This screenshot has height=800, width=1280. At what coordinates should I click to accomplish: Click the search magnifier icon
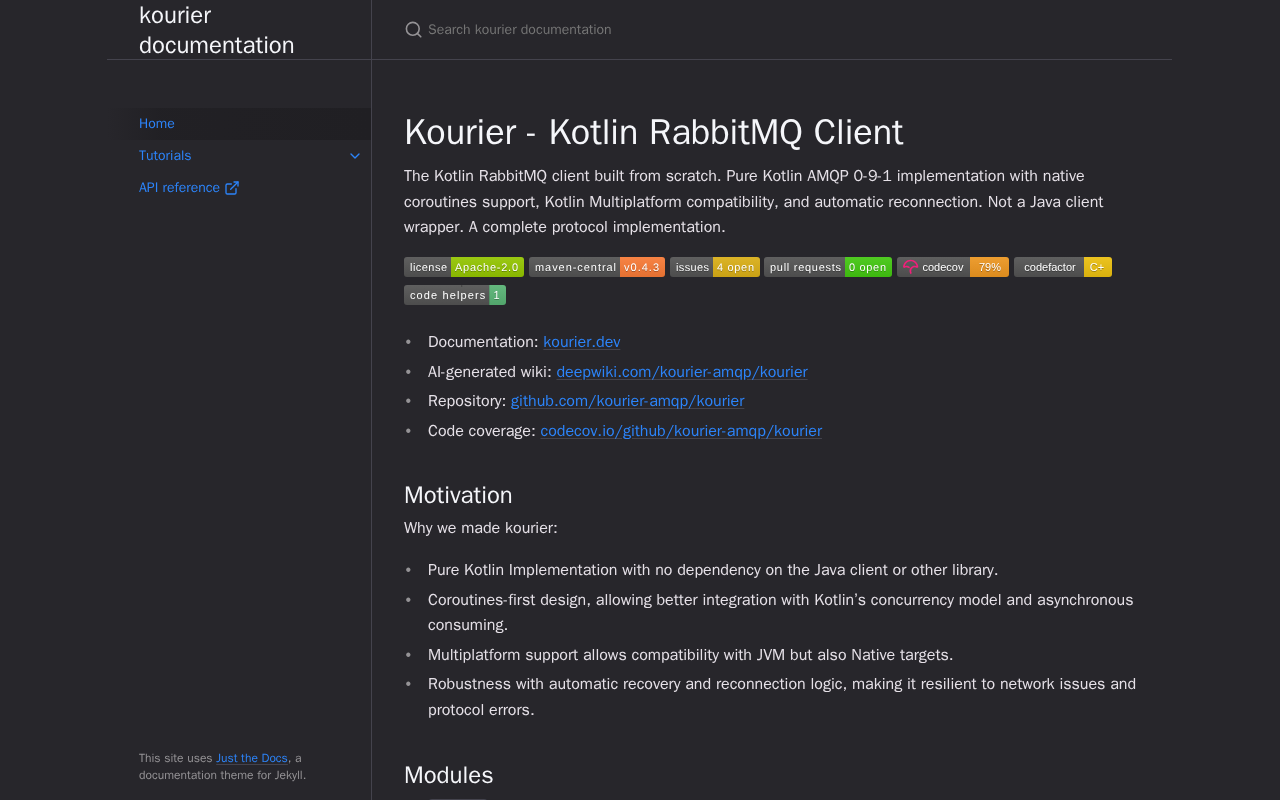pyautogui.click(x=413, y=30)
